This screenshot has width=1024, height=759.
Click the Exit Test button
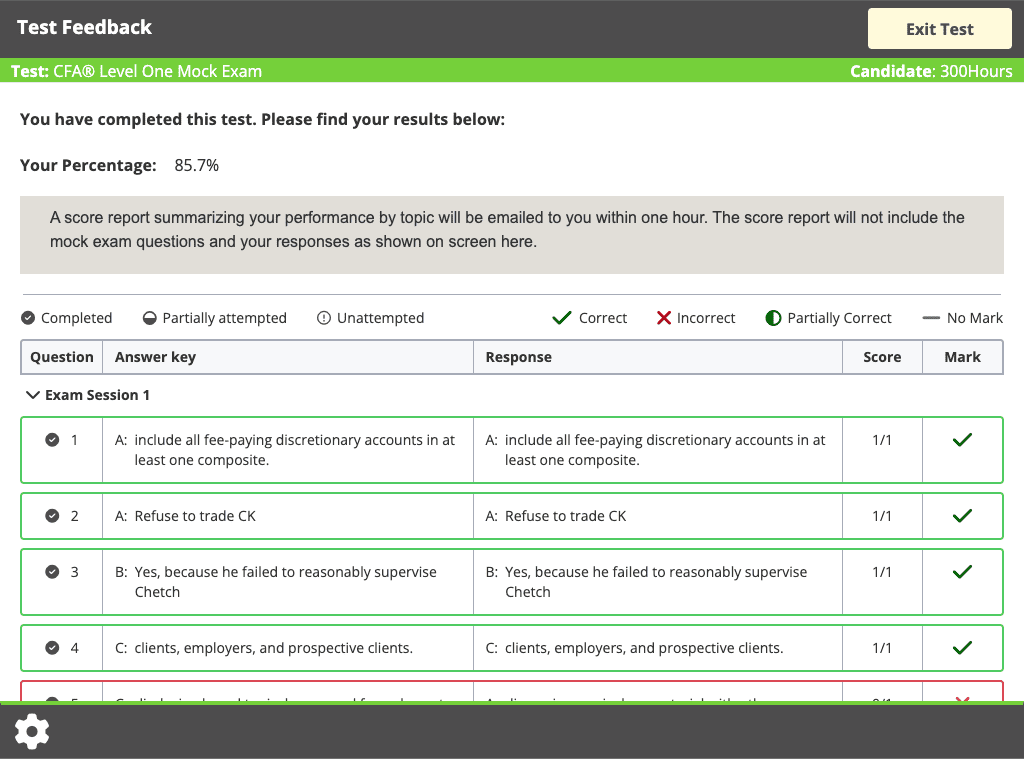(939, 28)
